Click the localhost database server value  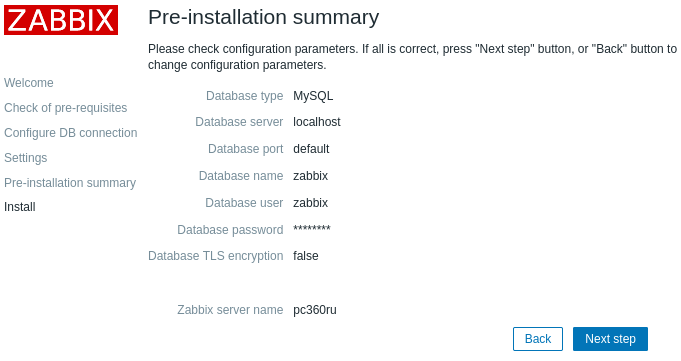click(317, 122)
